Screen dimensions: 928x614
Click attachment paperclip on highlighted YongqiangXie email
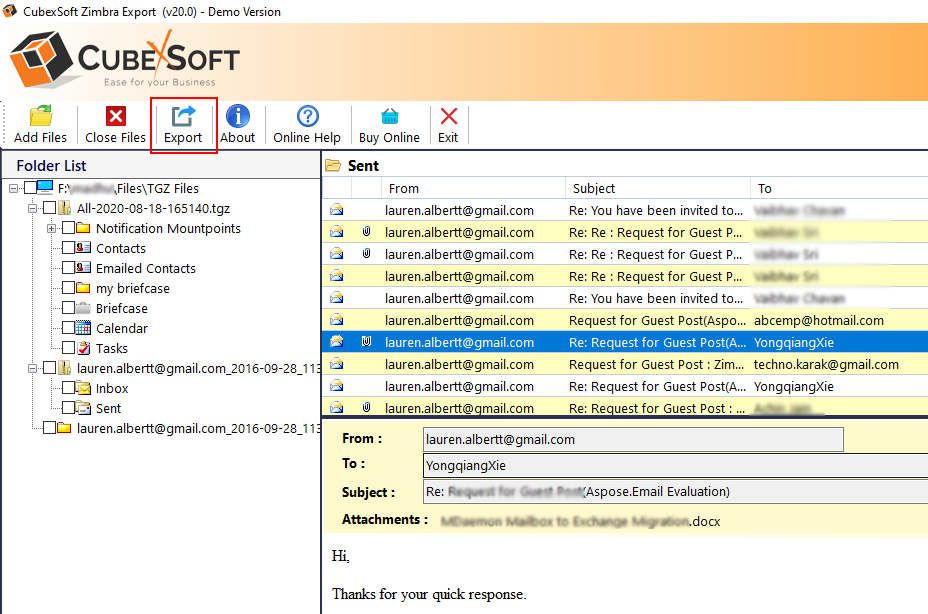pyautogui.click(x=366, y=342)
